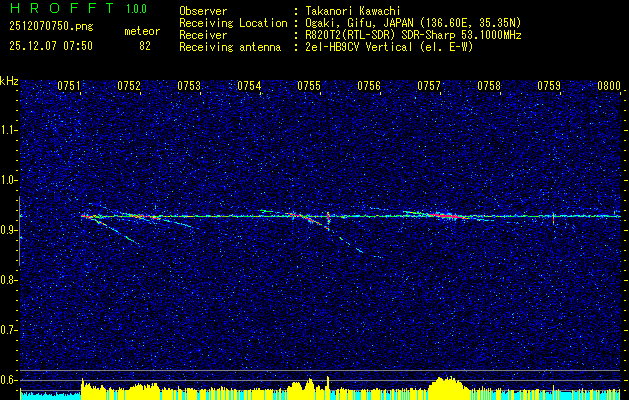Select the 0754 time marker
Viewport: 629px width, 400px height.
(249, 86)
